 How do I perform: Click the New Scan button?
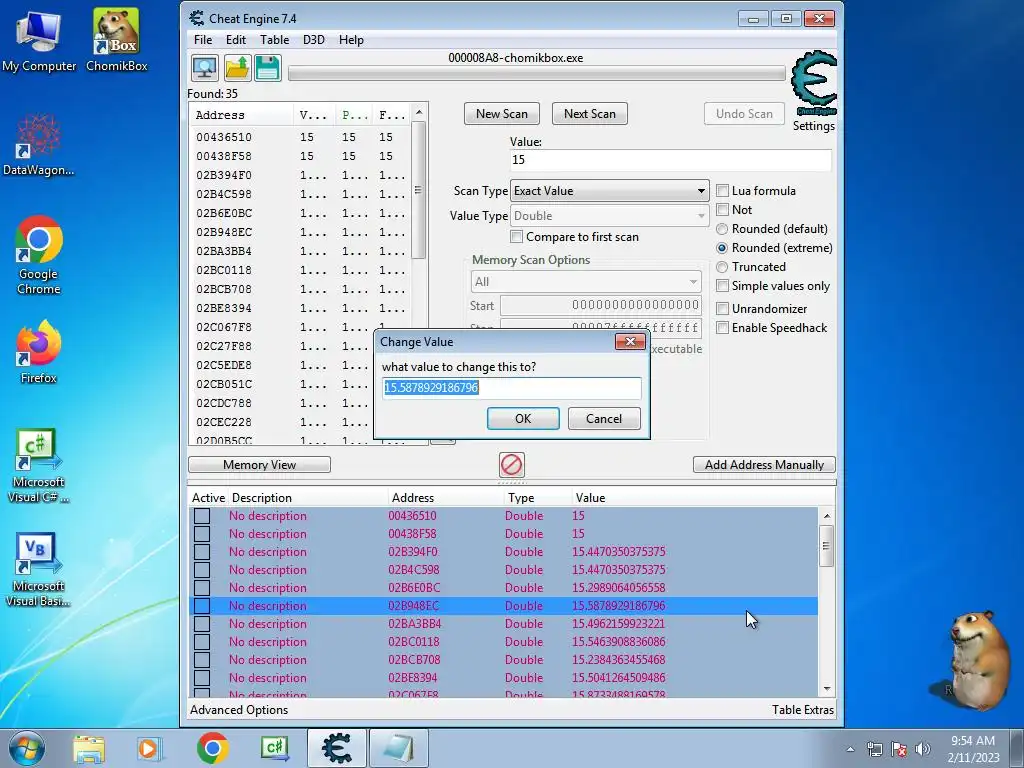[x=502, y=114]
